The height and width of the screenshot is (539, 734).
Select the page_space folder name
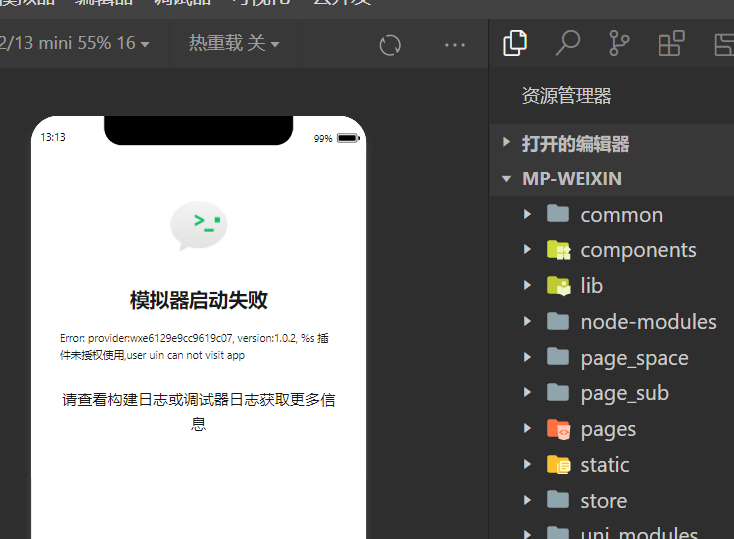click(x=635, y=358)
